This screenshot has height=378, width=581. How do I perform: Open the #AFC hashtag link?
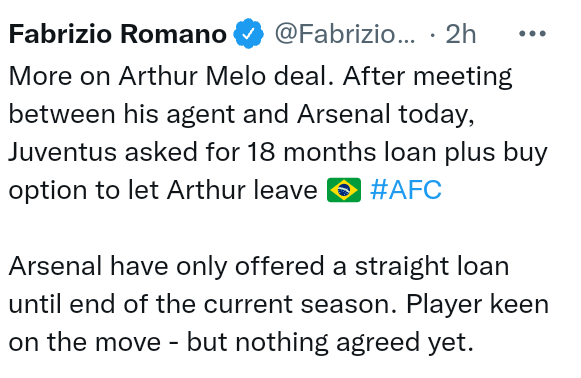[406, 190]
